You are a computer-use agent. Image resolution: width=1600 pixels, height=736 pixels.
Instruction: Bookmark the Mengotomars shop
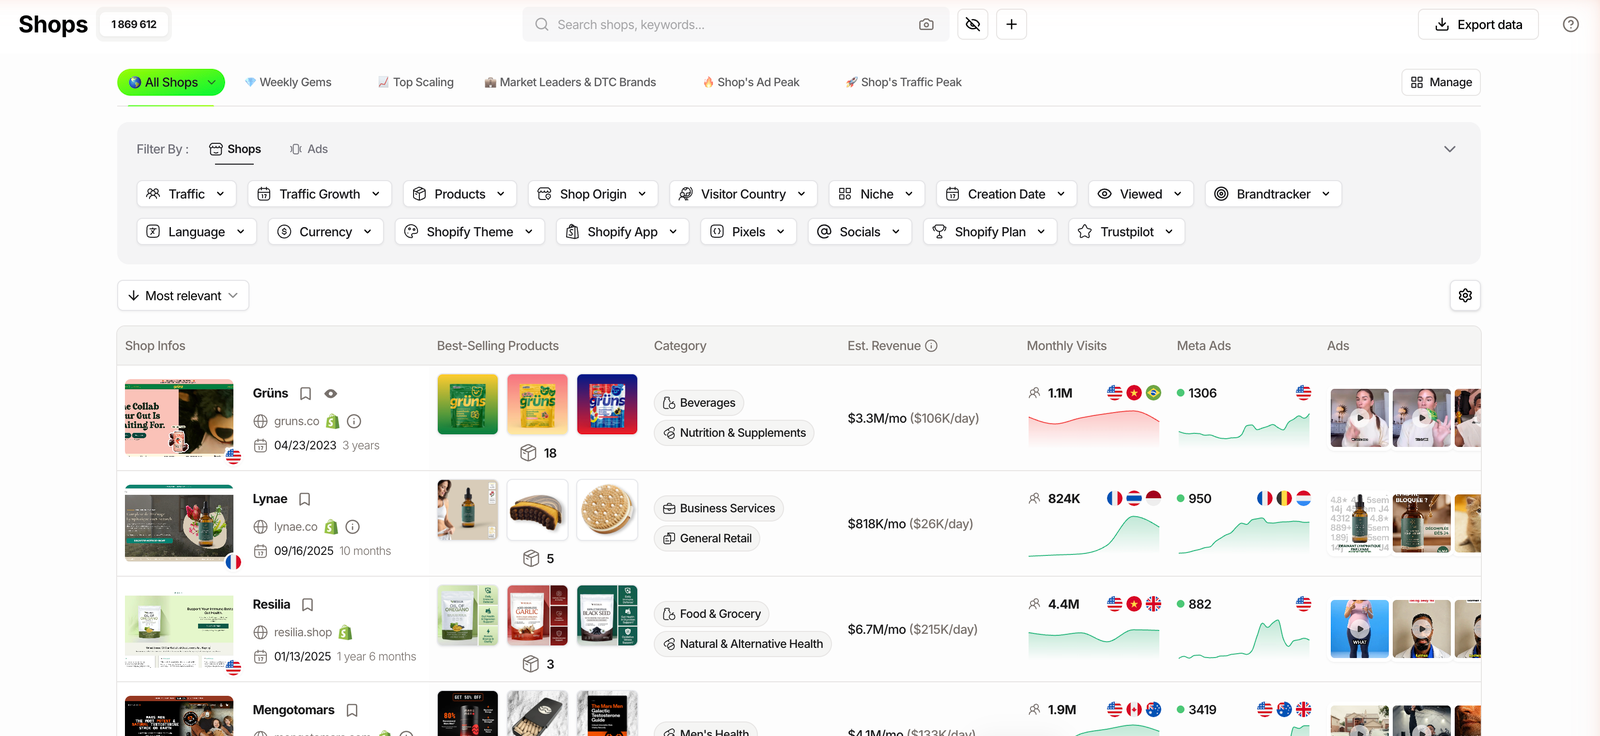pos(352,710)
